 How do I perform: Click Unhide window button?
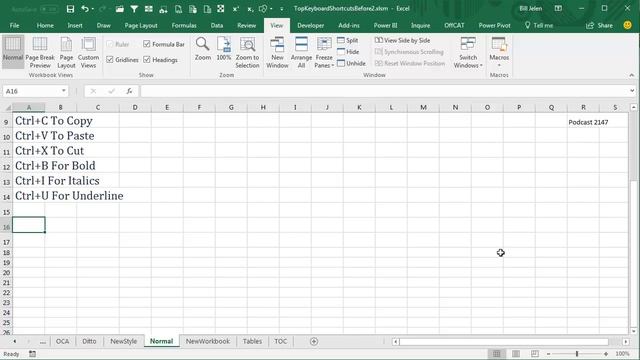pos(351,63)
